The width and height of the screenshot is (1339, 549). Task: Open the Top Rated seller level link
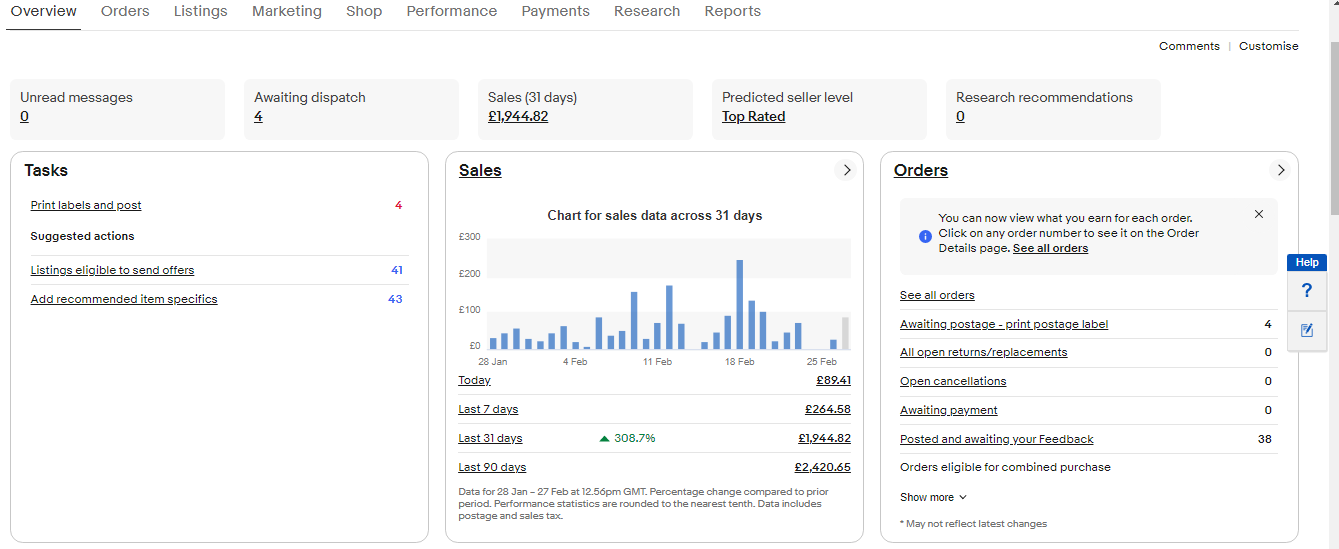pos(753,117)
